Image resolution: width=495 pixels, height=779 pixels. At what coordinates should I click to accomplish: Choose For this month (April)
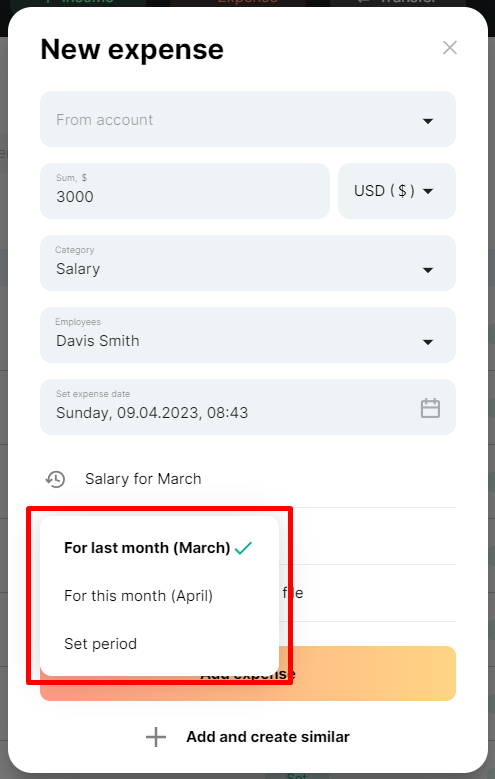[138, 596]
